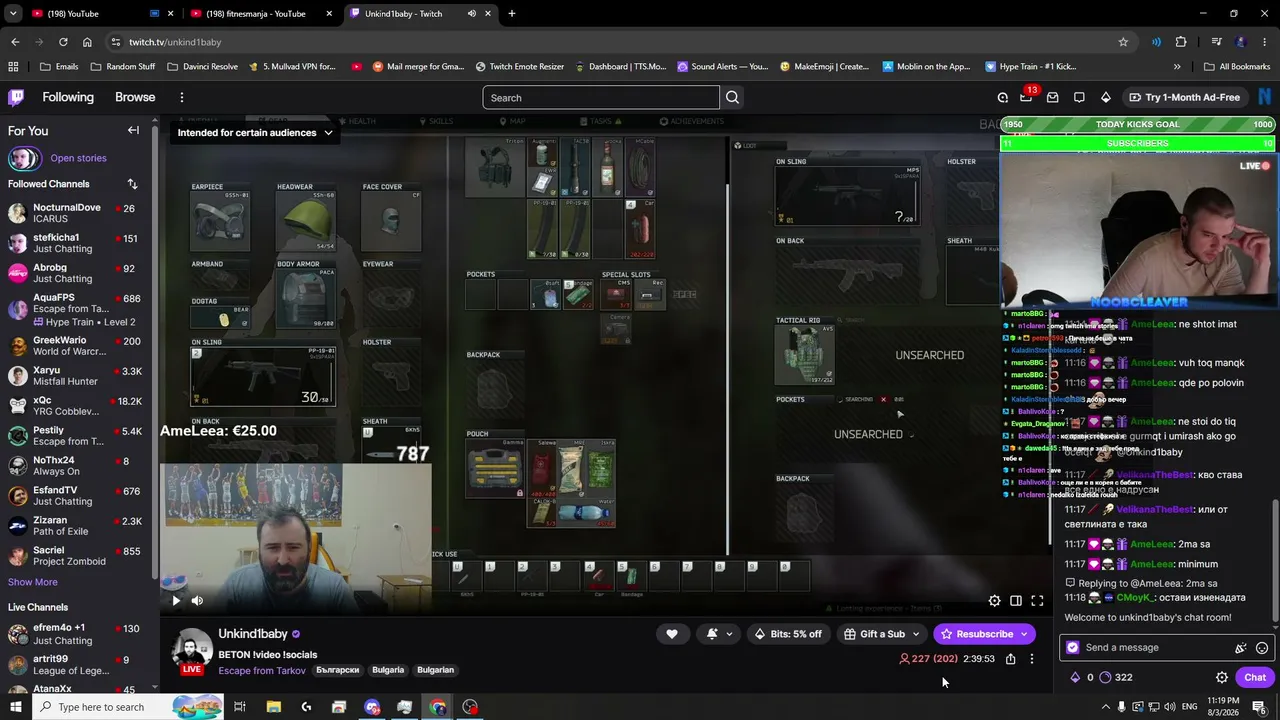Open Chrome extensions puzzle icon
Image resolution: width=1280 pixels, height=720 pixels.
point(1181,42)
